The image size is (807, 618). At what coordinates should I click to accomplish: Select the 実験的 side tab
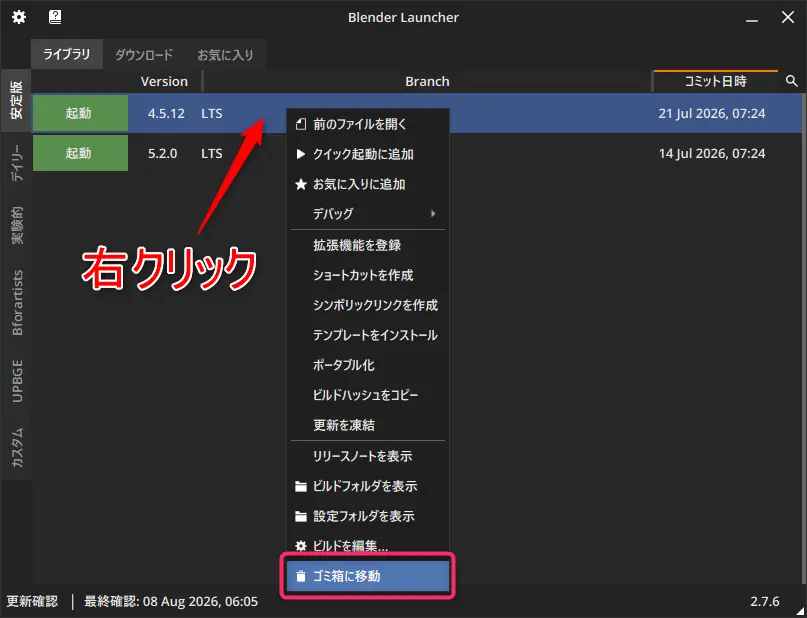tap(16, 225)
